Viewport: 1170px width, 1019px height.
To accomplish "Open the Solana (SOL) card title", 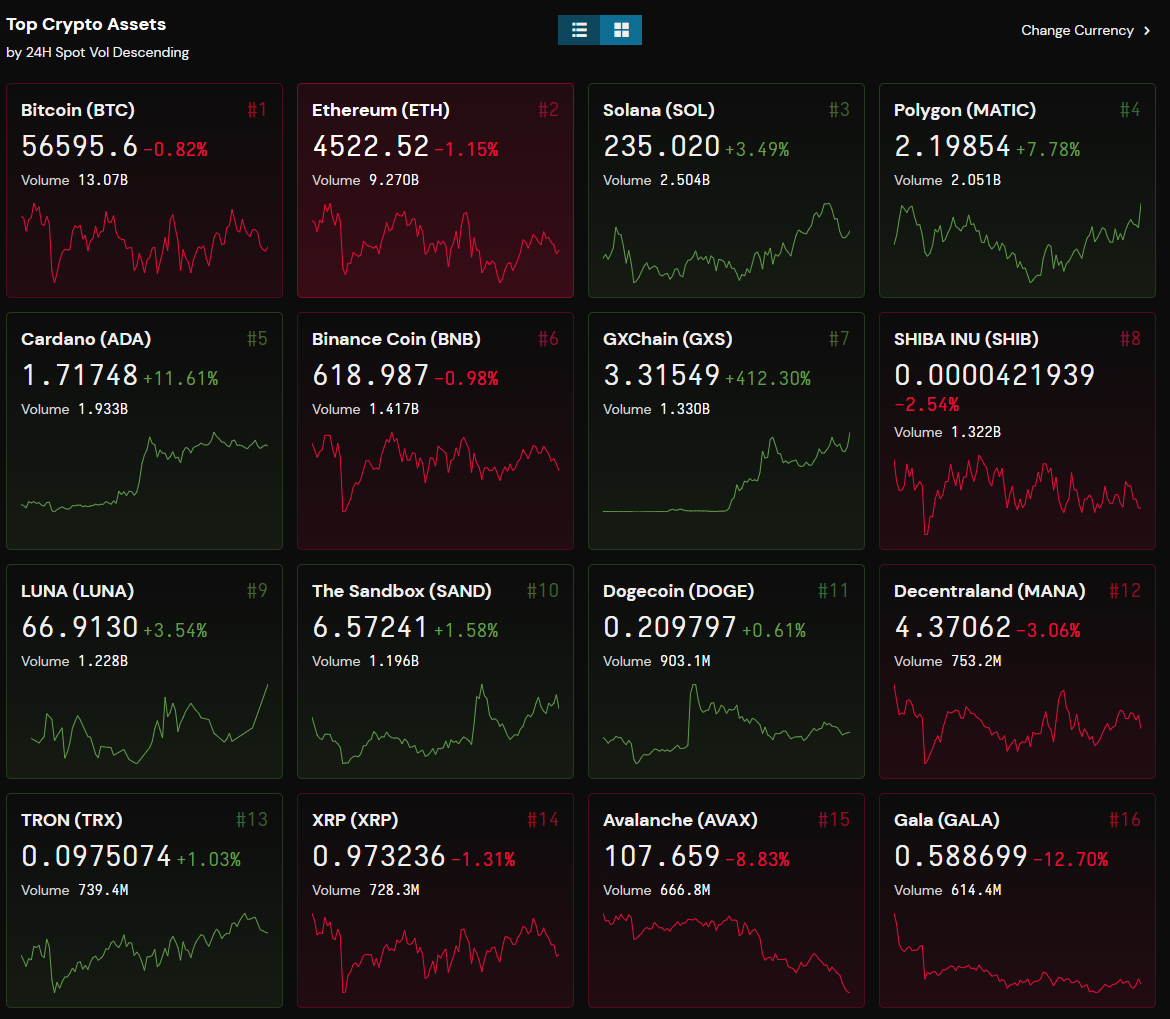I will click(x=659, y=110).
